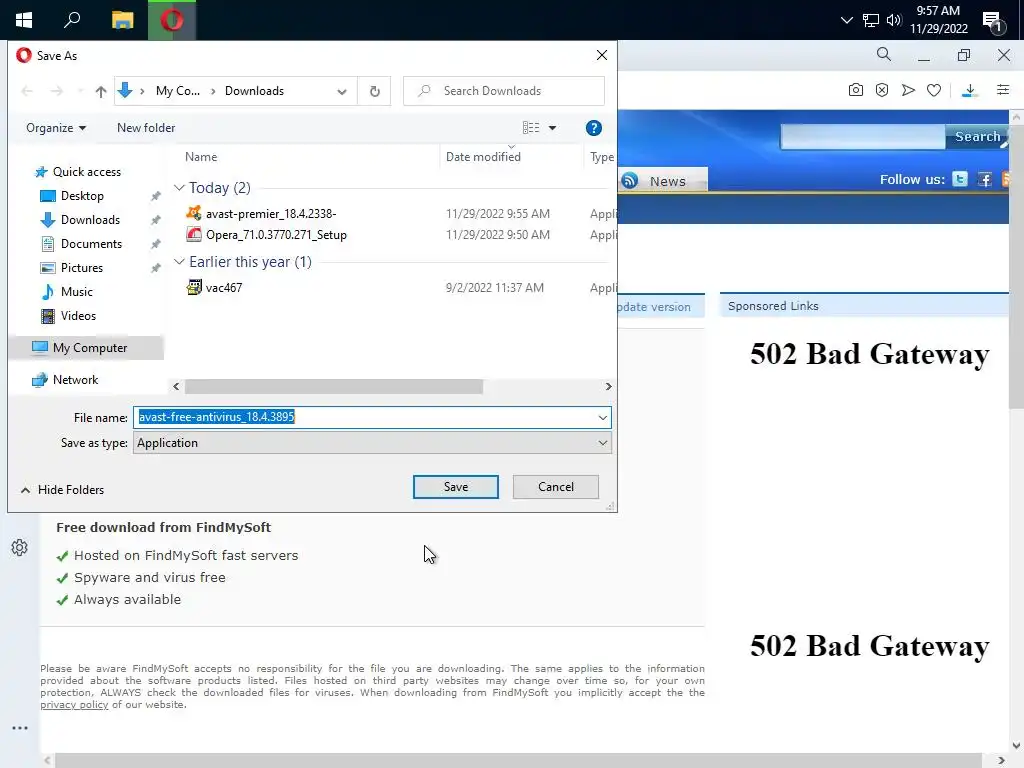
Task: Sort by Date modified column header
Action: click(x=483, y=157)
